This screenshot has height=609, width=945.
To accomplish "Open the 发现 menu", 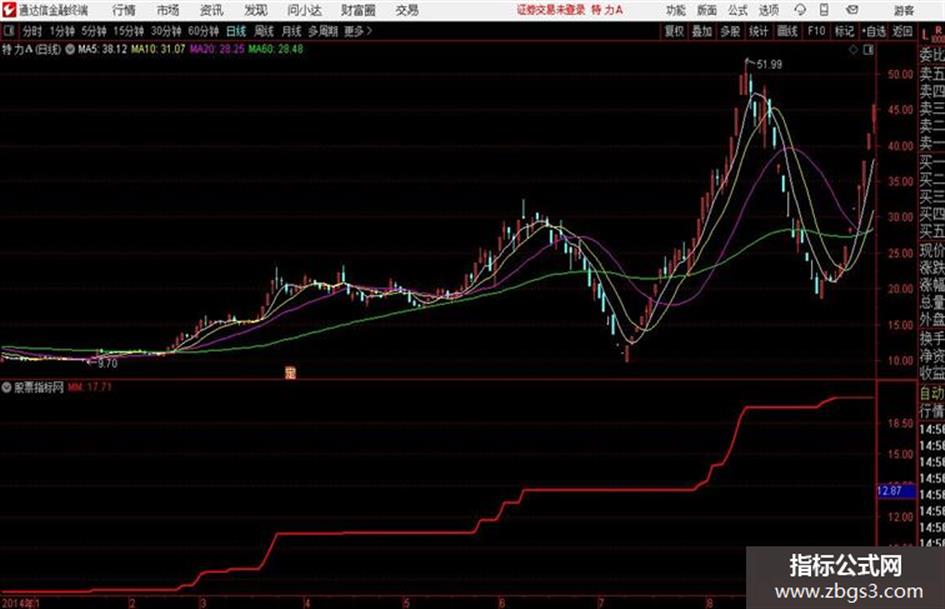I will pyautogui.click(x=256, y=10).
